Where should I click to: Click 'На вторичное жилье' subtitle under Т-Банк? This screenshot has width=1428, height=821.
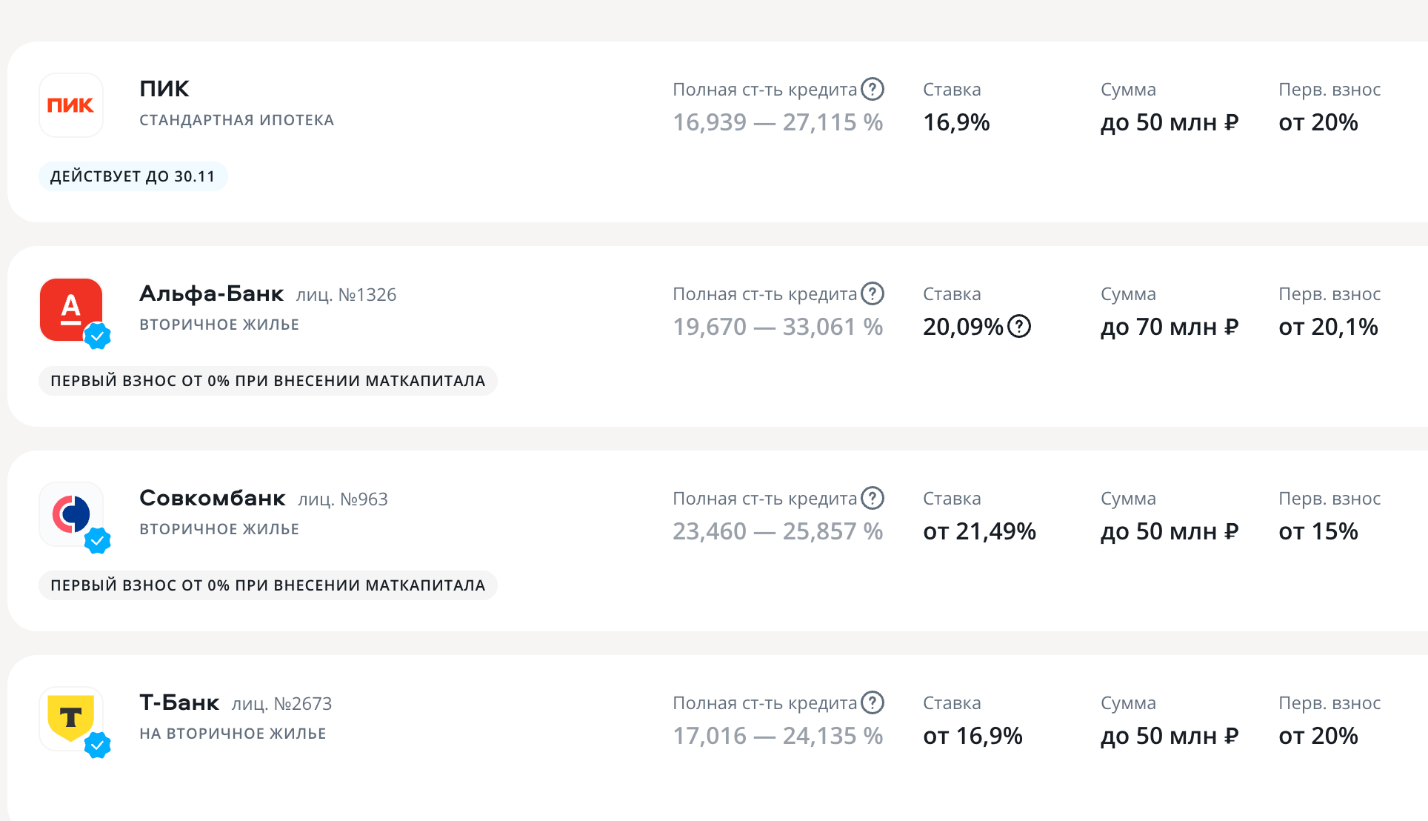point(232,734)
